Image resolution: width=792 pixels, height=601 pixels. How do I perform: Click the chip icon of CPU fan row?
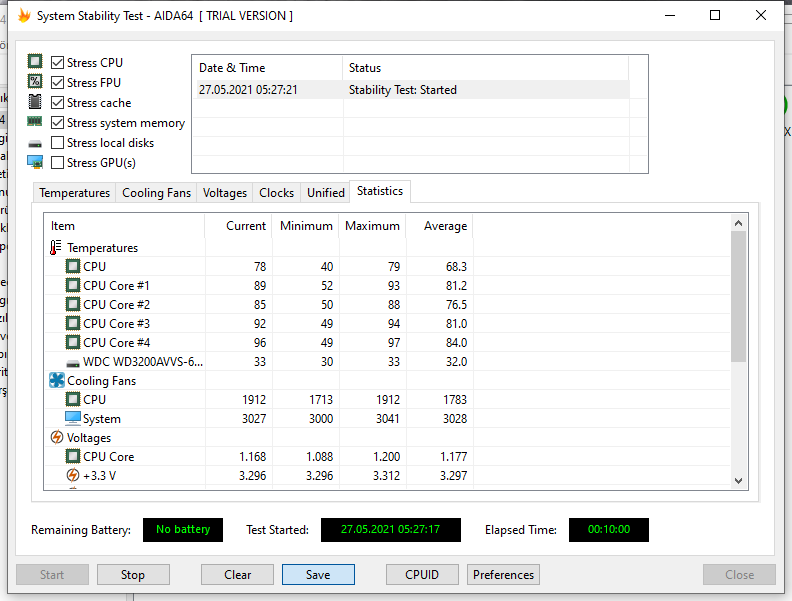click(x=73, y=399)
